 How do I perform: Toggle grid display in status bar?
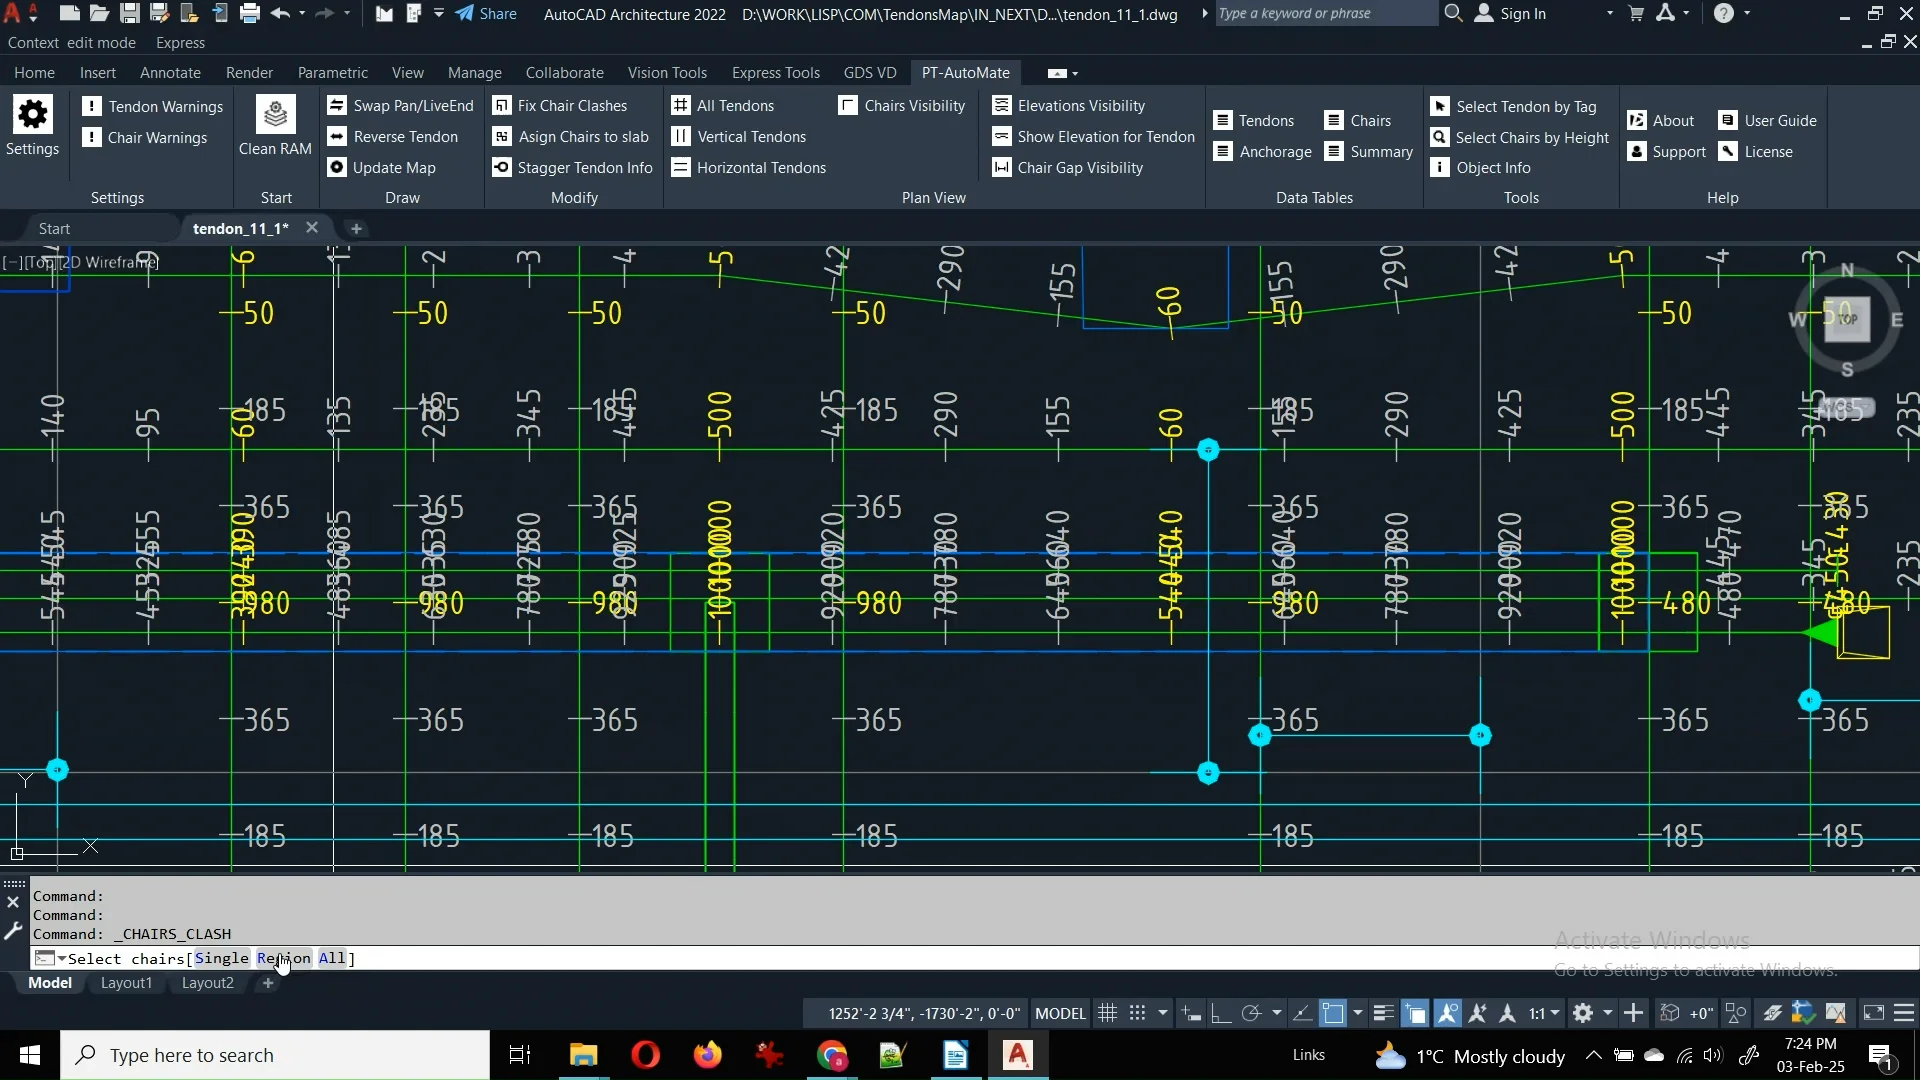tap(1107, 1013)
